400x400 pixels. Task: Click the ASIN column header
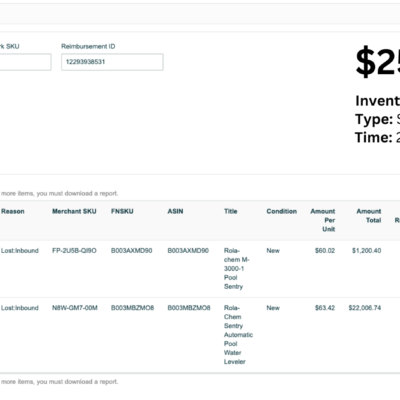click(x=175, y=211)
